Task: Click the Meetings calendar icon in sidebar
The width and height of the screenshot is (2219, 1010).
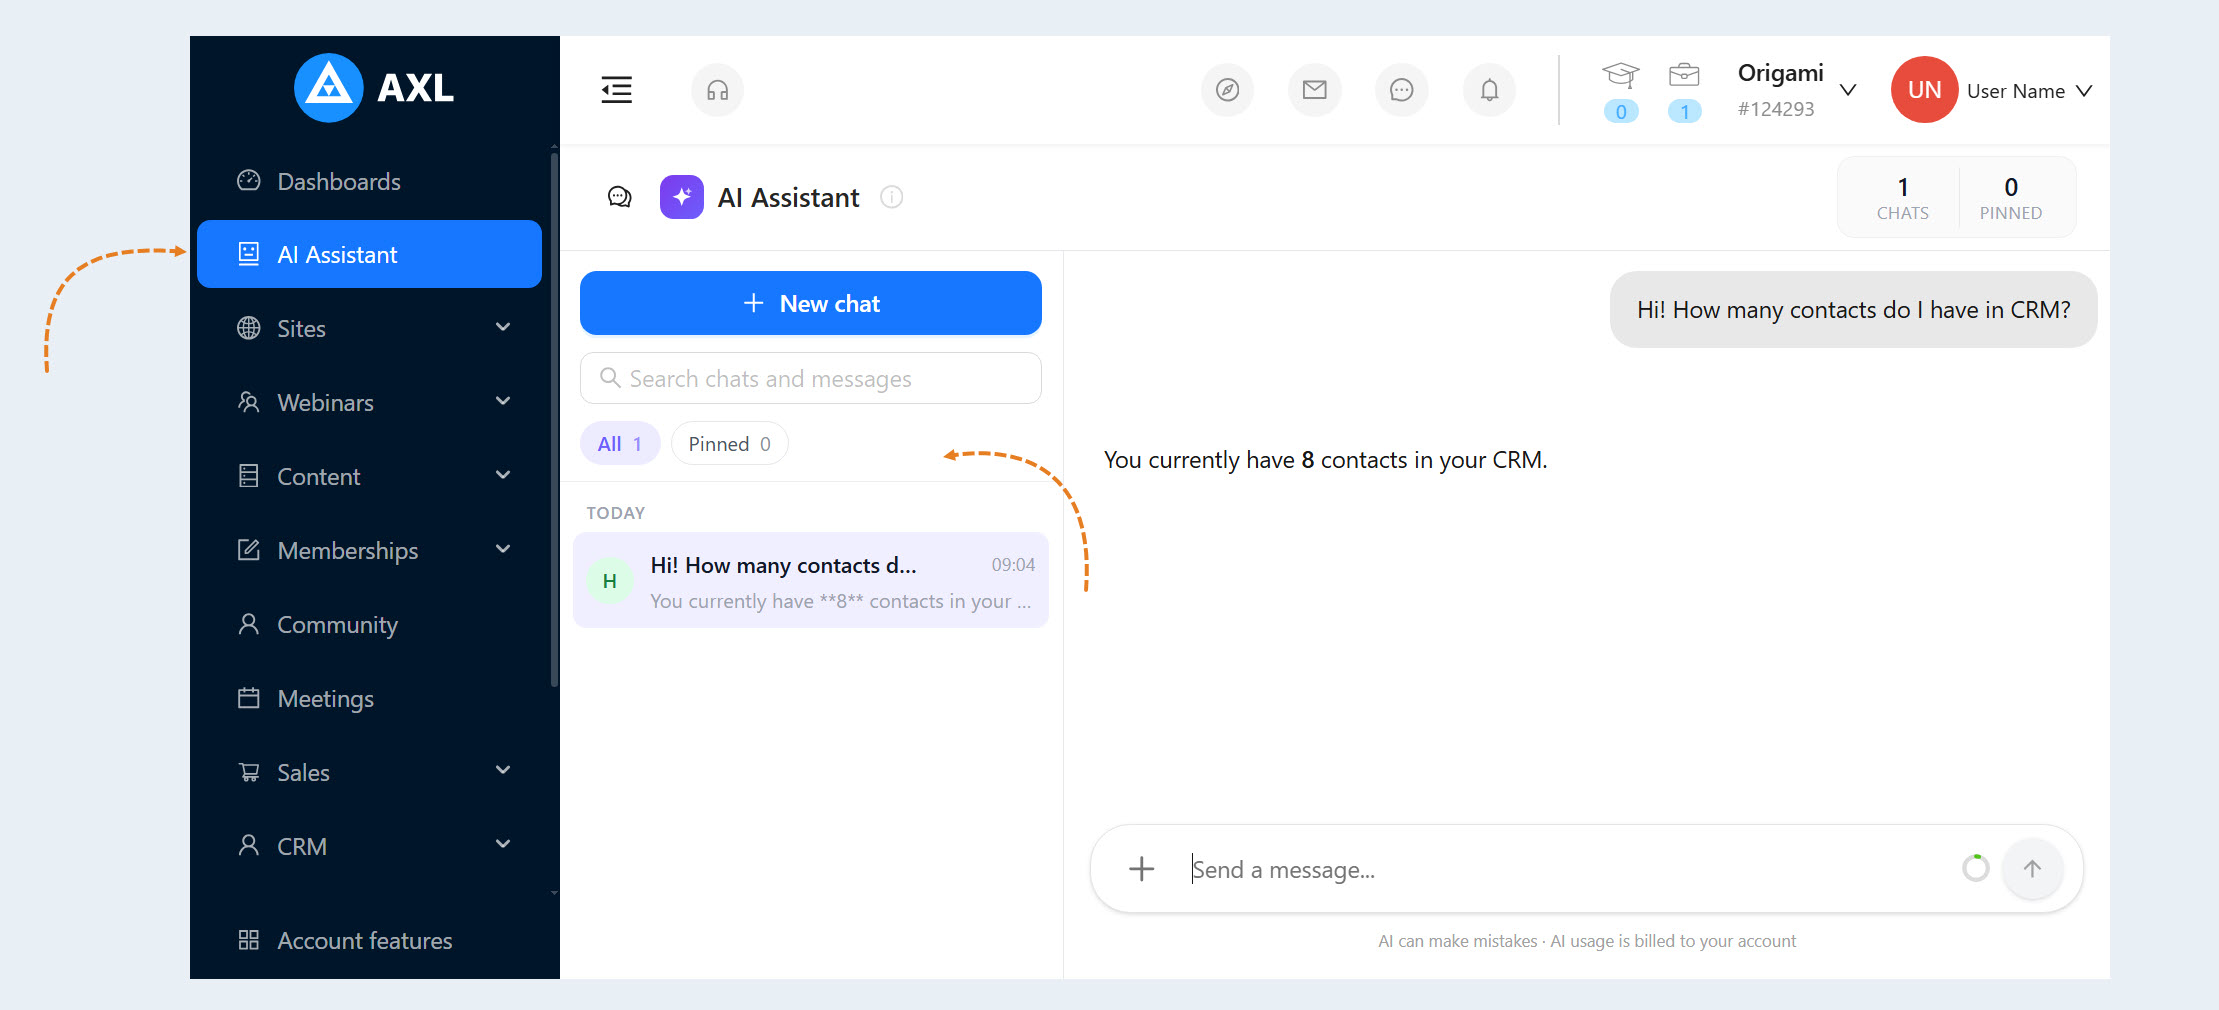Action: click(x=249, y=697)
